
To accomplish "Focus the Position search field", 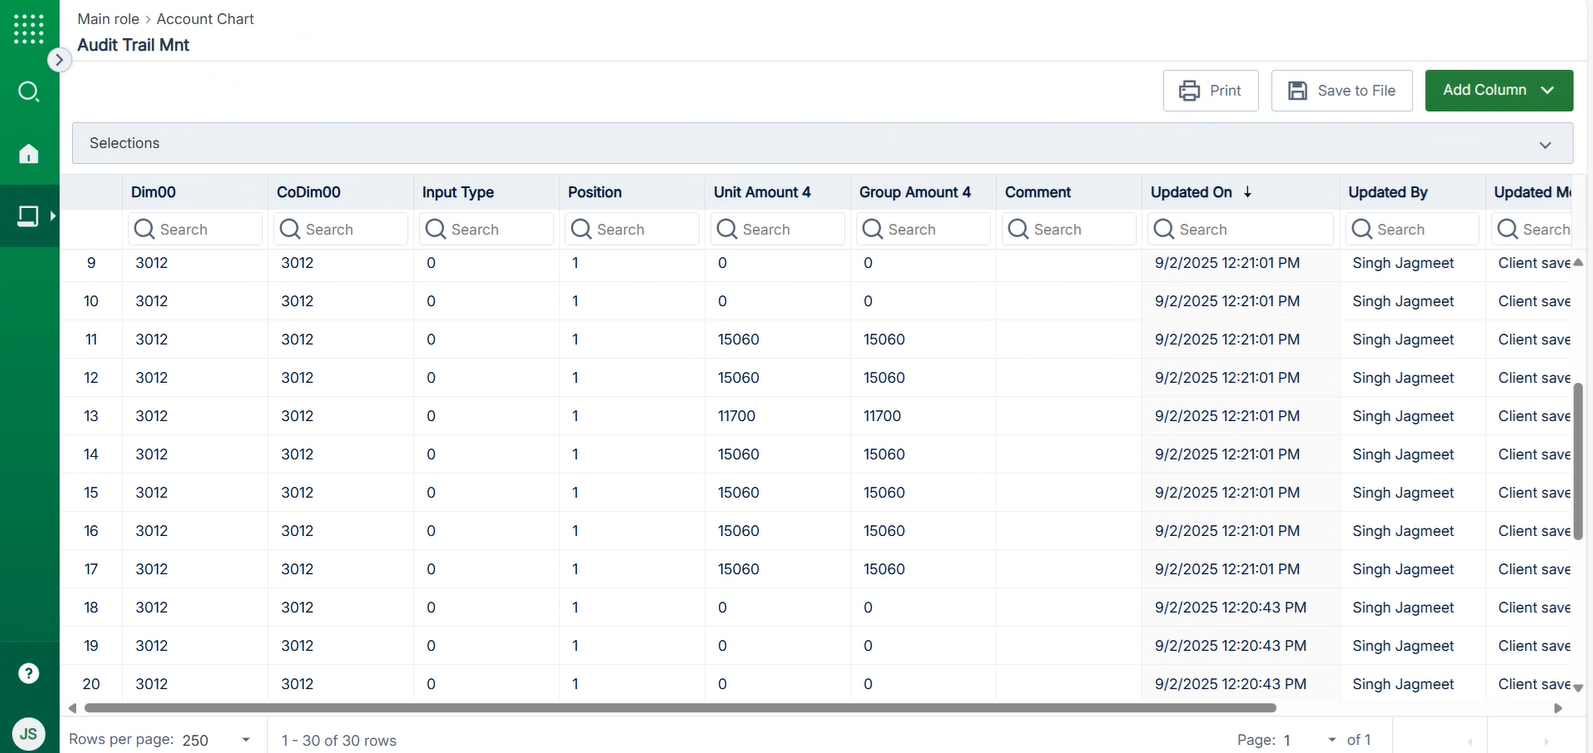I will click(632, 229).
